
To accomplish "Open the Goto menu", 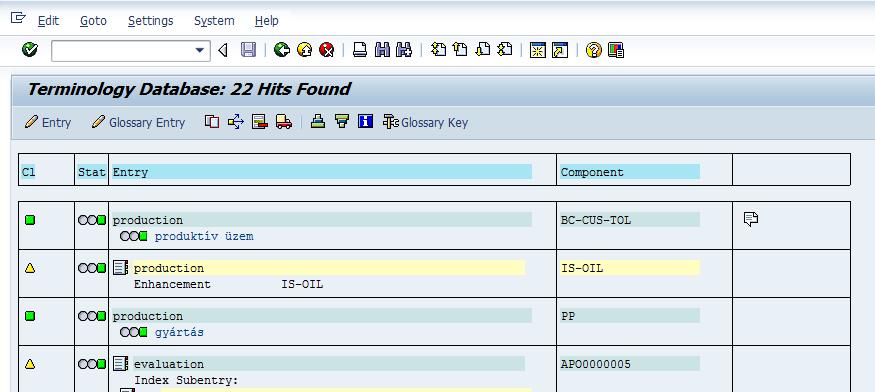I will tap(93, 21).
